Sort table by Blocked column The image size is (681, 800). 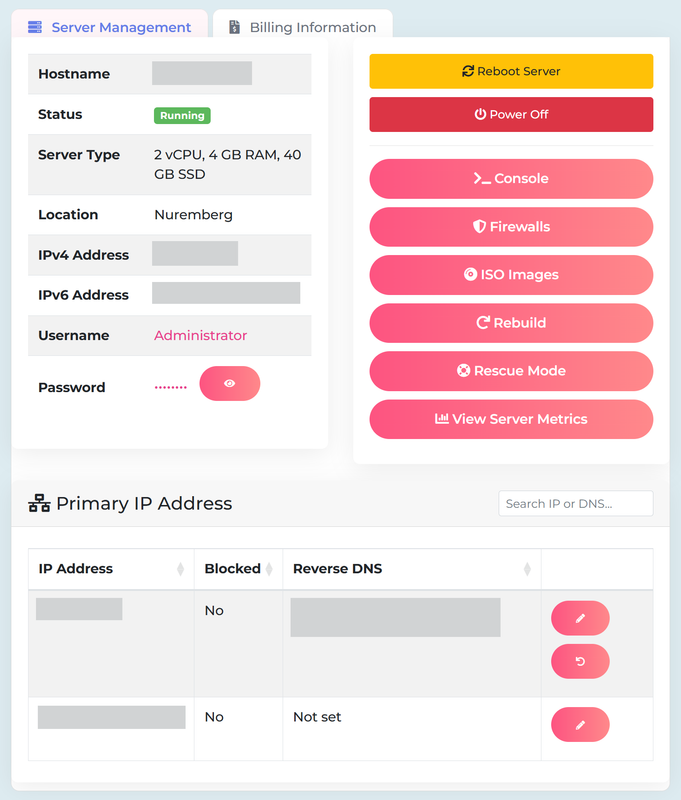click(270, 569)
